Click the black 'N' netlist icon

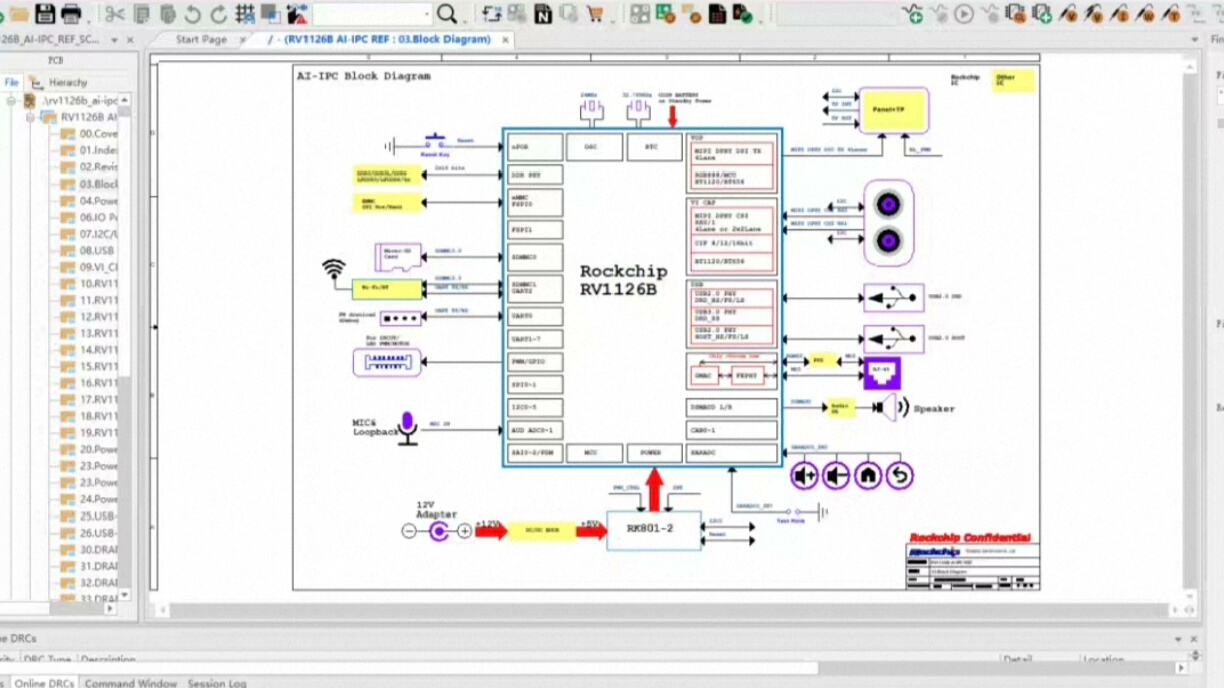543,14
